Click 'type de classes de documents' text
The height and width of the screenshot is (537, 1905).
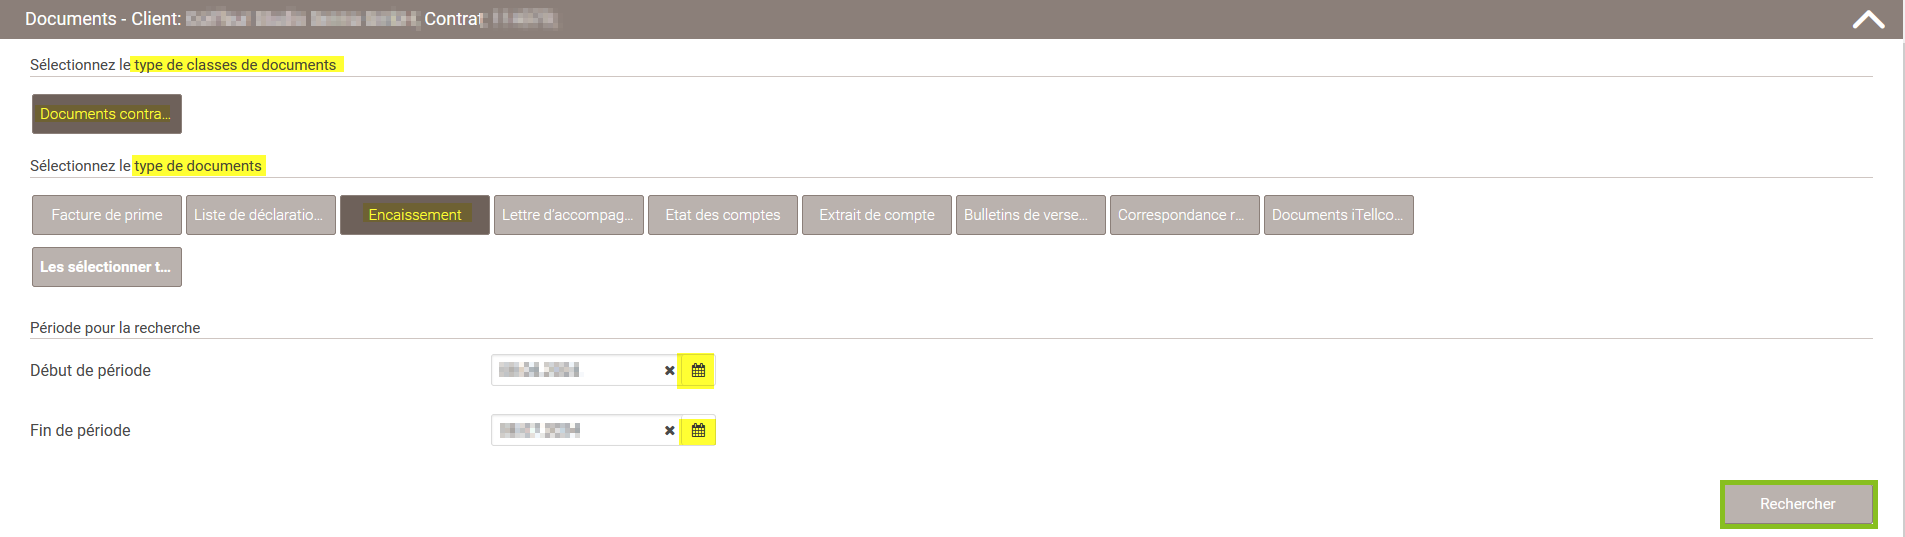coord(235,65)
